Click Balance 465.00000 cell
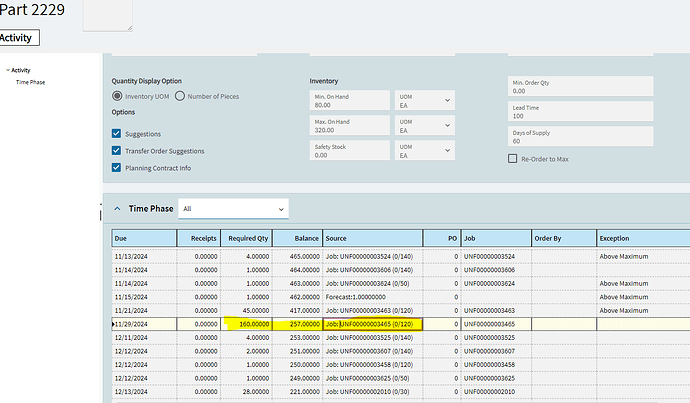 [297, 256]
